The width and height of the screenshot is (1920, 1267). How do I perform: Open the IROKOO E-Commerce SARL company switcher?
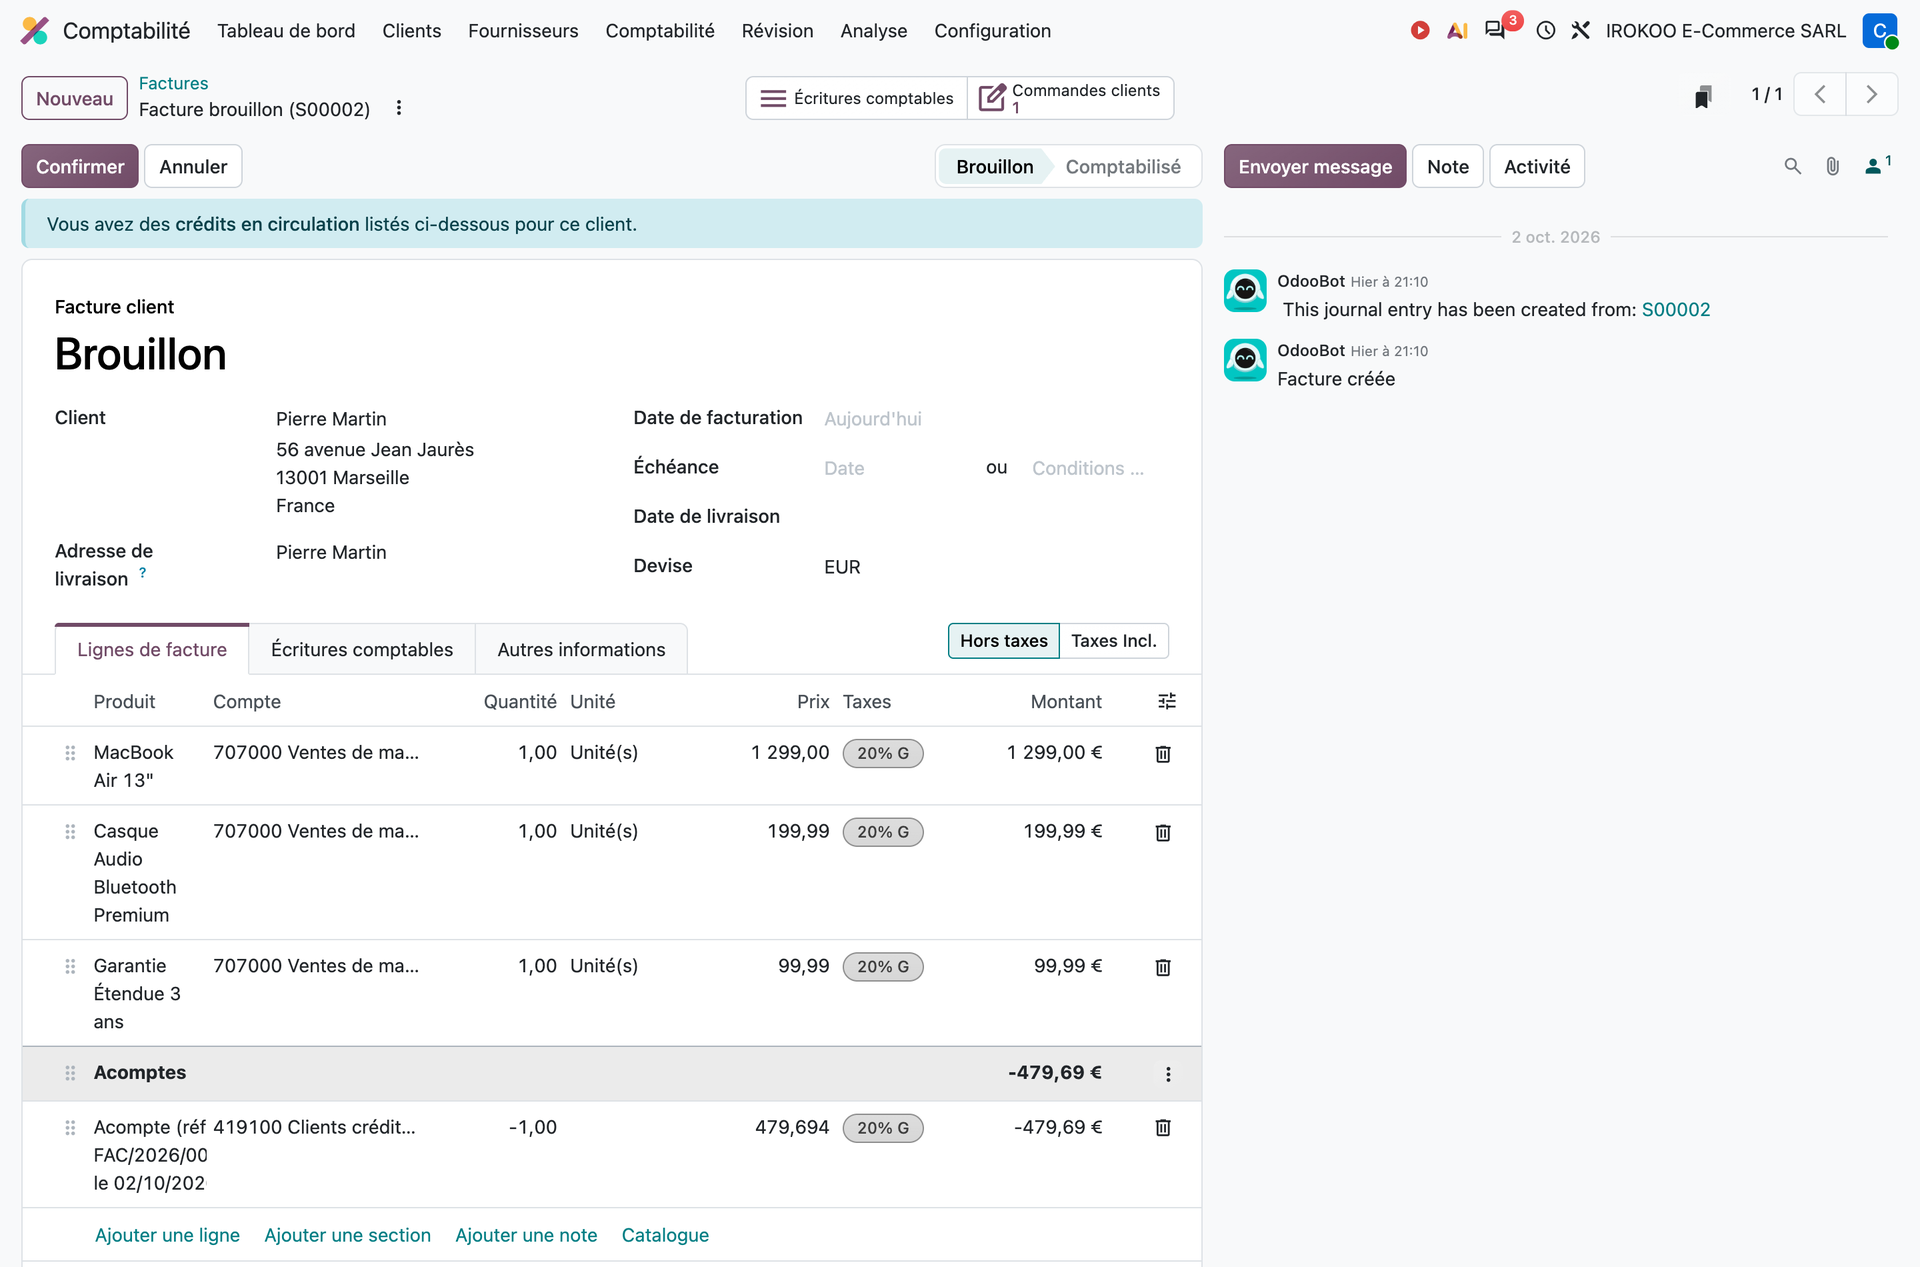1725,31
